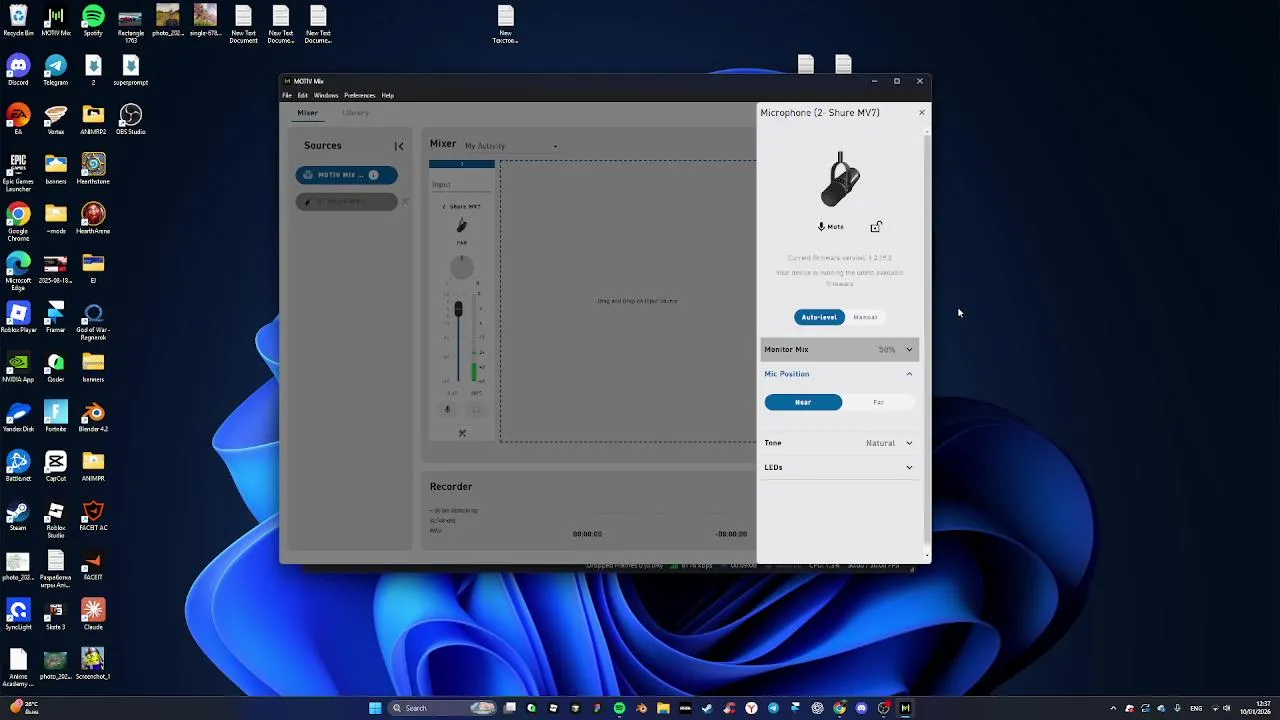Viewport: 1280px width, 720px height.
Task: Expand the LEDs section
Action: [x=839, y=467]
